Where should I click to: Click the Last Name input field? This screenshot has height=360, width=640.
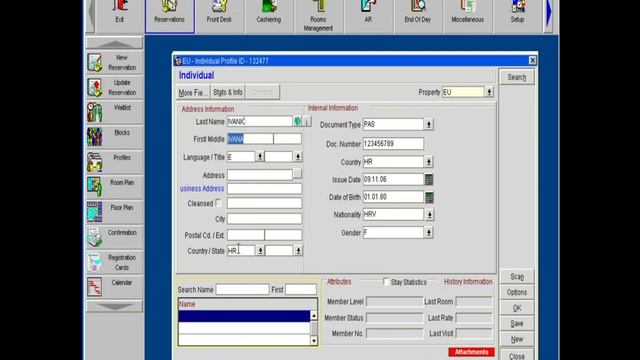coord(260,121)
